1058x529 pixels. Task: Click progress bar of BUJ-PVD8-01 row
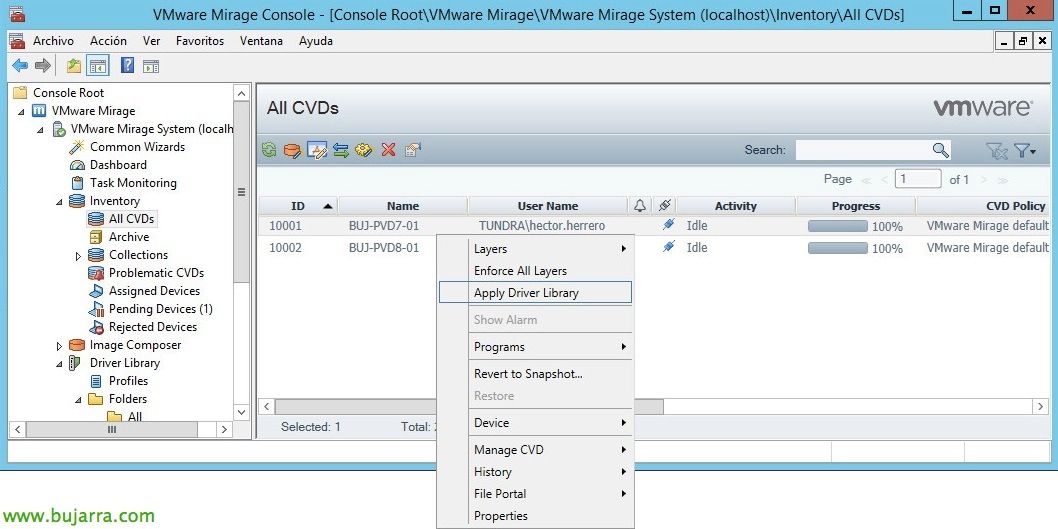837,248
